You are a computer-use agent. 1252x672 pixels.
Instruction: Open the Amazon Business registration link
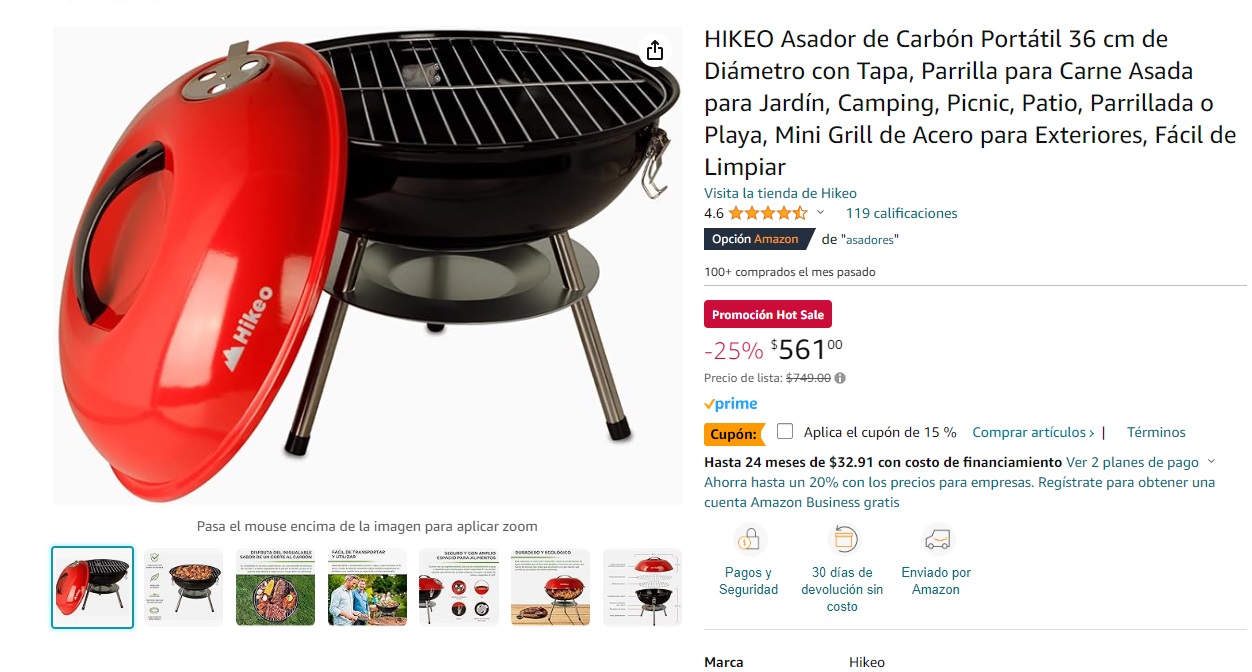(x=960, y=492)
